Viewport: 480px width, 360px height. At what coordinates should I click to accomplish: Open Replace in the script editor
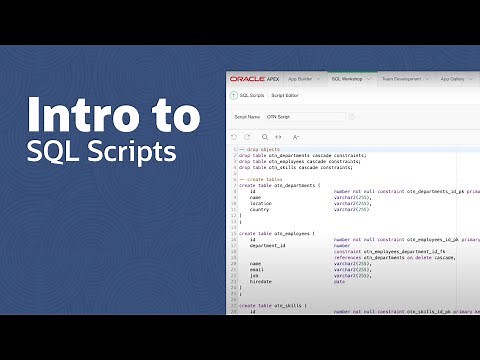point(278,137)
